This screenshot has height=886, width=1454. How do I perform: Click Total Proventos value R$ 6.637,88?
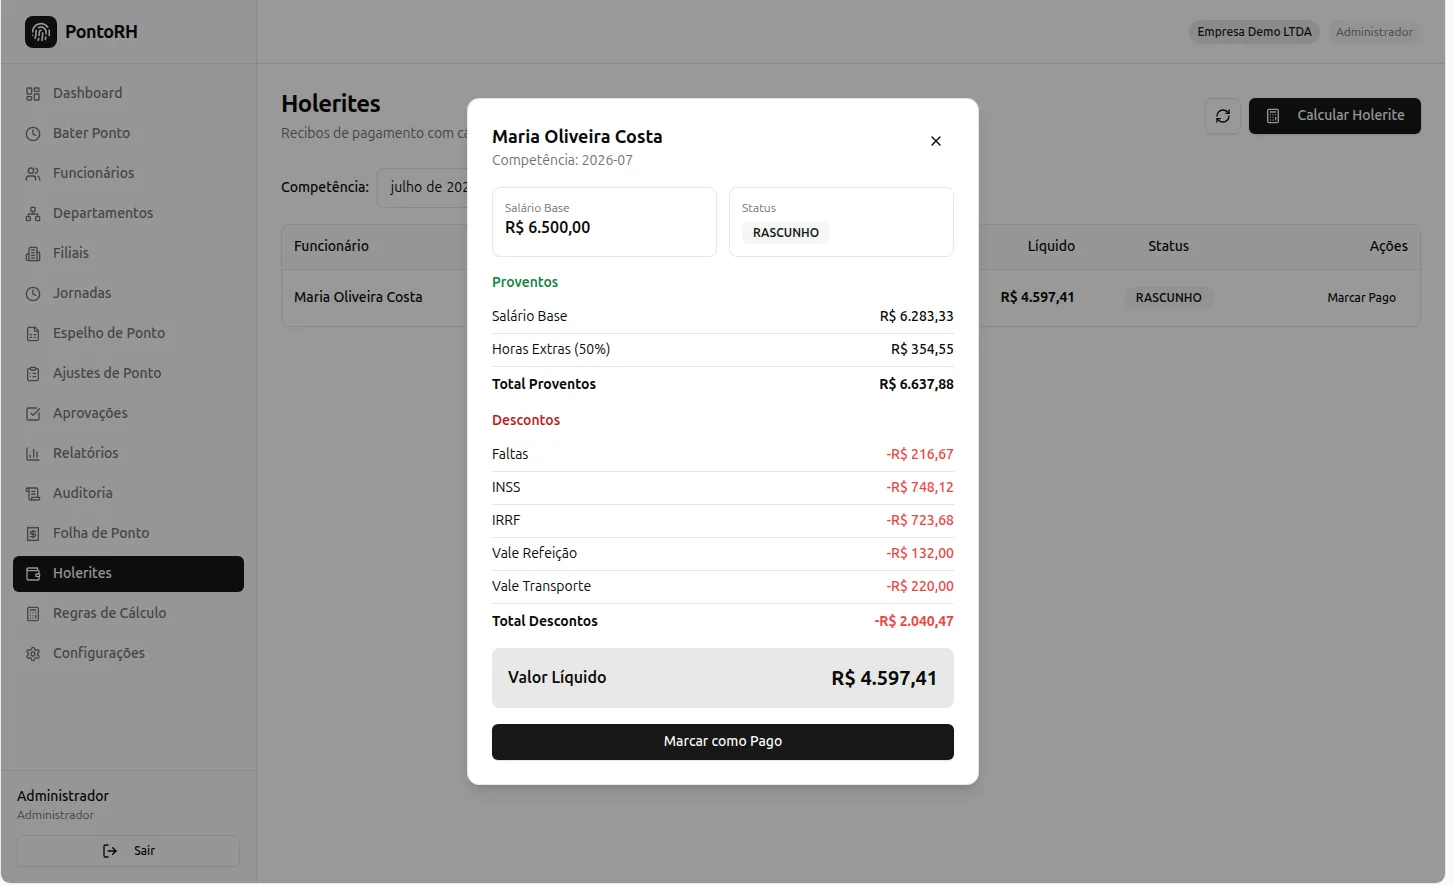pyautogui.click(x=917, y=384)
